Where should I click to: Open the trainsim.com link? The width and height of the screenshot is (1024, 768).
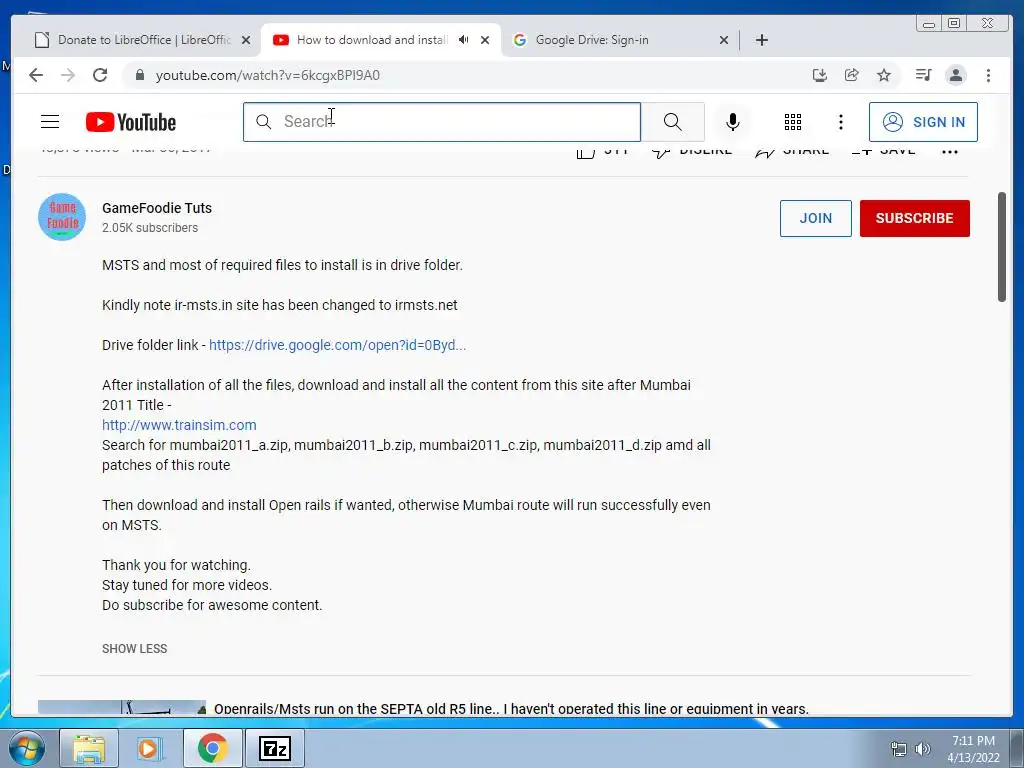tap(179, 424)
